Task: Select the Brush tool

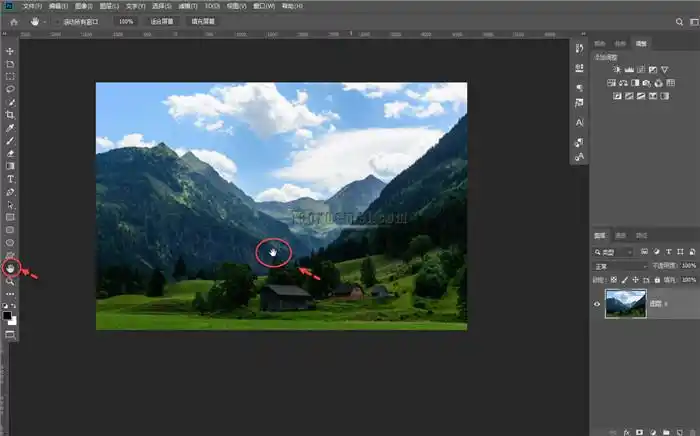Action: click(x=10, y=141)
